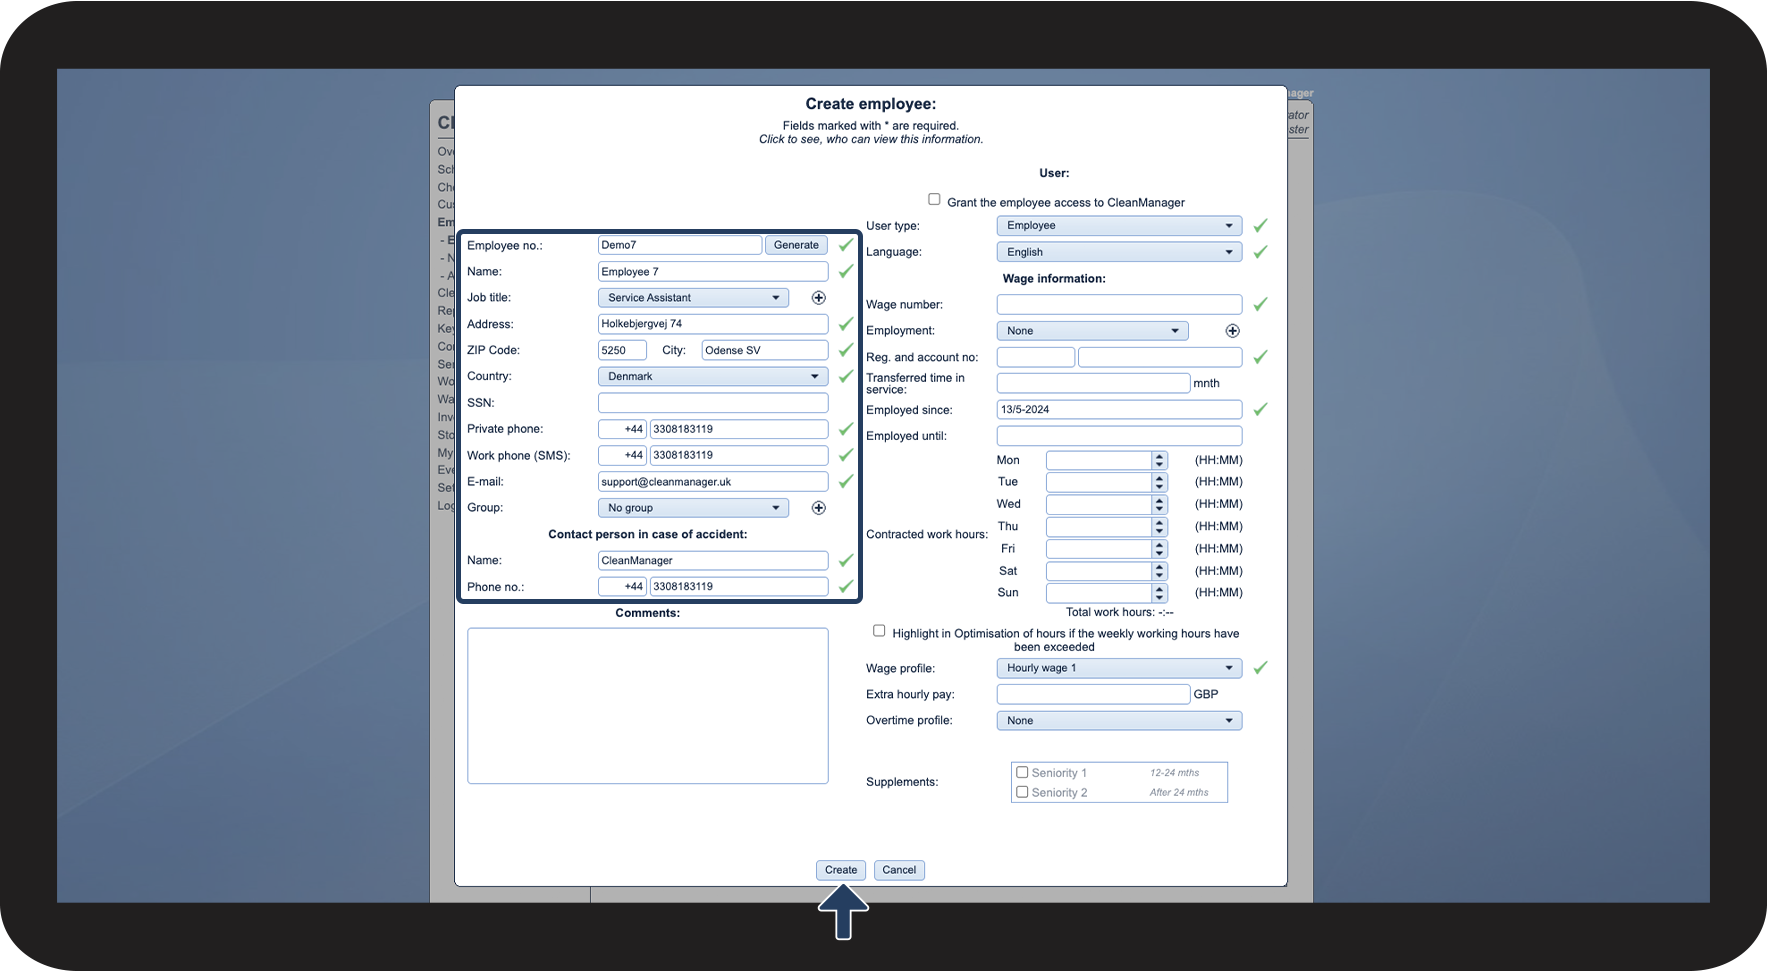Image resolution: width=1767 pixels, height=971 pixels.
Task: Click the green checkmark beside Work phone (SMS)
Action: tap(846, 455)
